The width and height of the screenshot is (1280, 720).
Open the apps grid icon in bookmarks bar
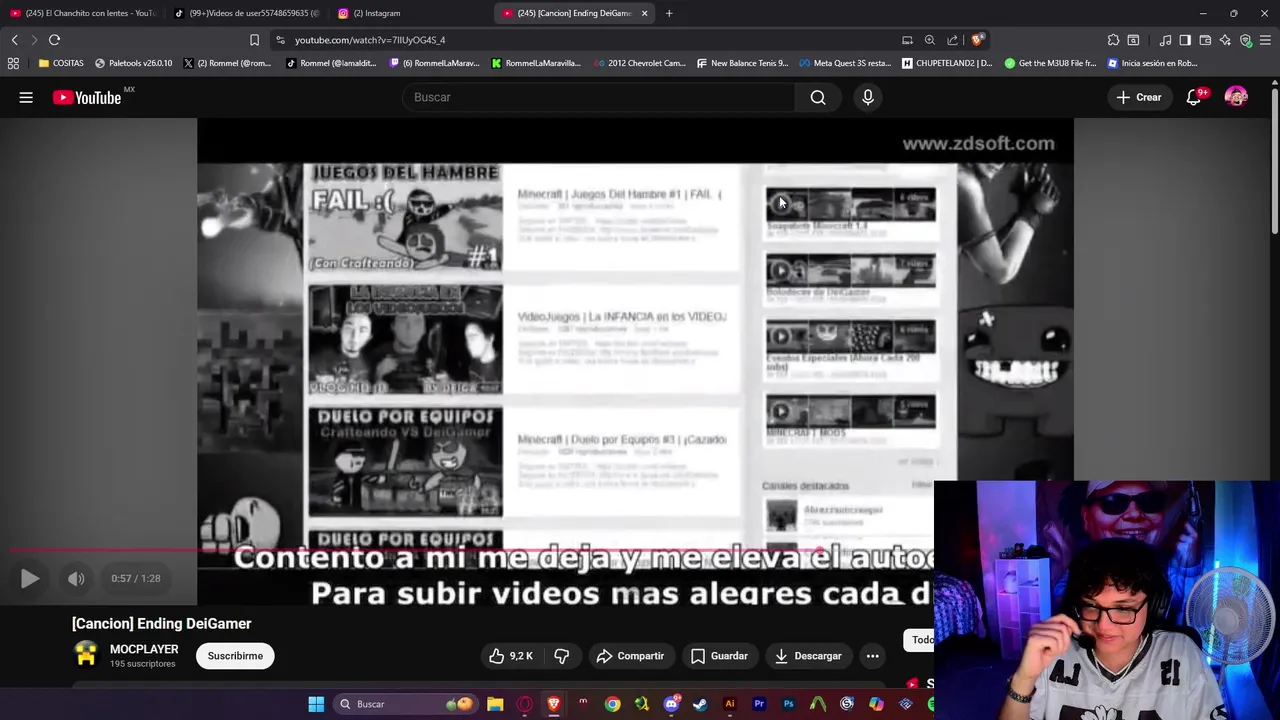[13, 63]
